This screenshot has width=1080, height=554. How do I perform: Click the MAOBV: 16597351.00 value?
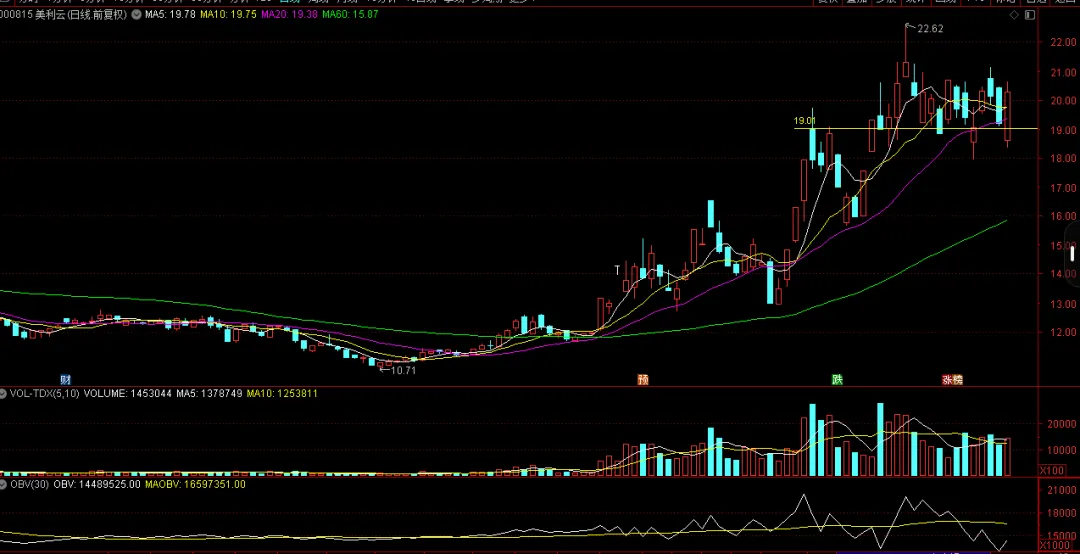(195, 484)
